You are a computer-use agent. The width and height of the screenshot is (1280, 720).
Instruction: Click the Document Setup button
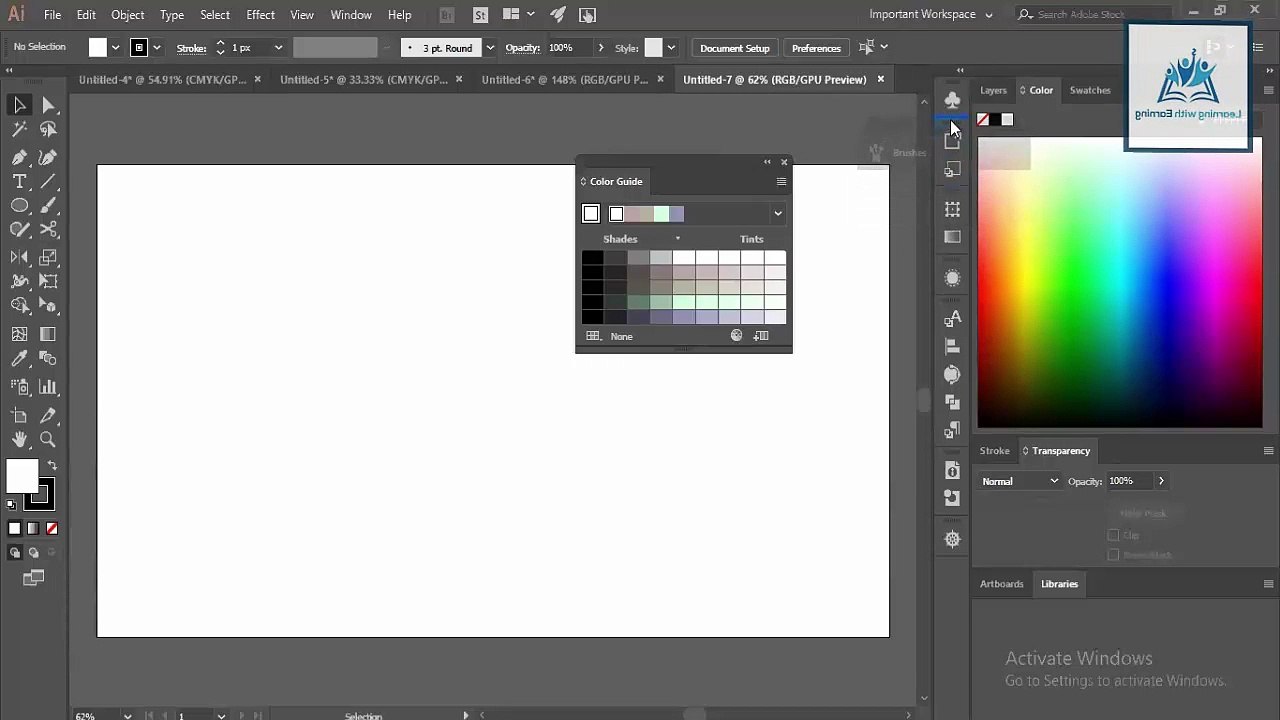coord(735,48)
